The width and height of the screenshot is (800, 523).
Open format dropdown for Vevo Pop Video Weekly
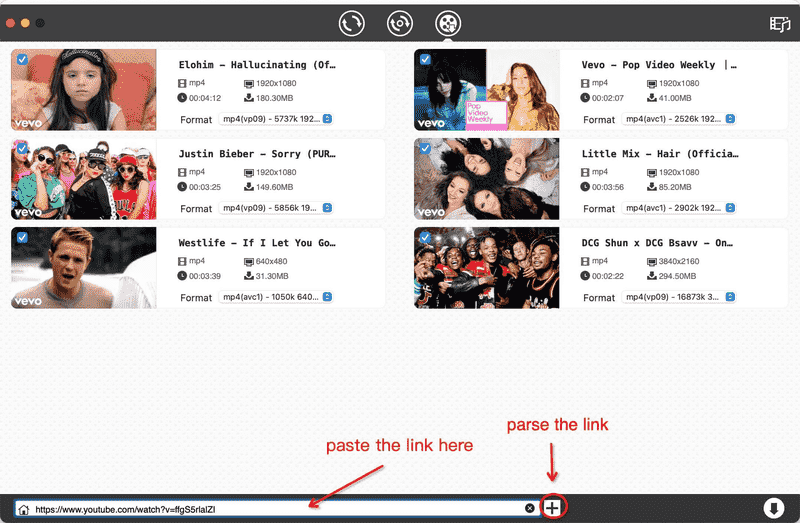pyautogui.click(x=679, y=119)
